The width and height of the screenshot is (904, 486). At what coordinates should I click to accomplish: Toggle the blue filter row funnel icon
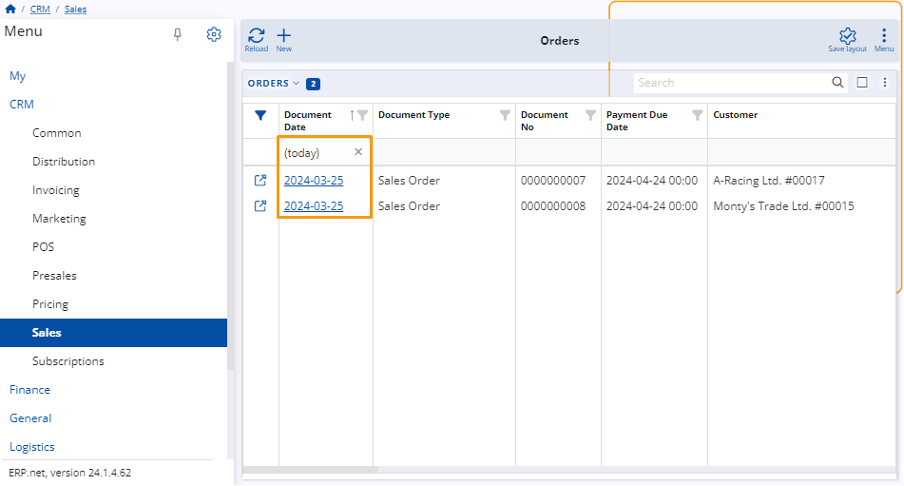tap(261, 115)
